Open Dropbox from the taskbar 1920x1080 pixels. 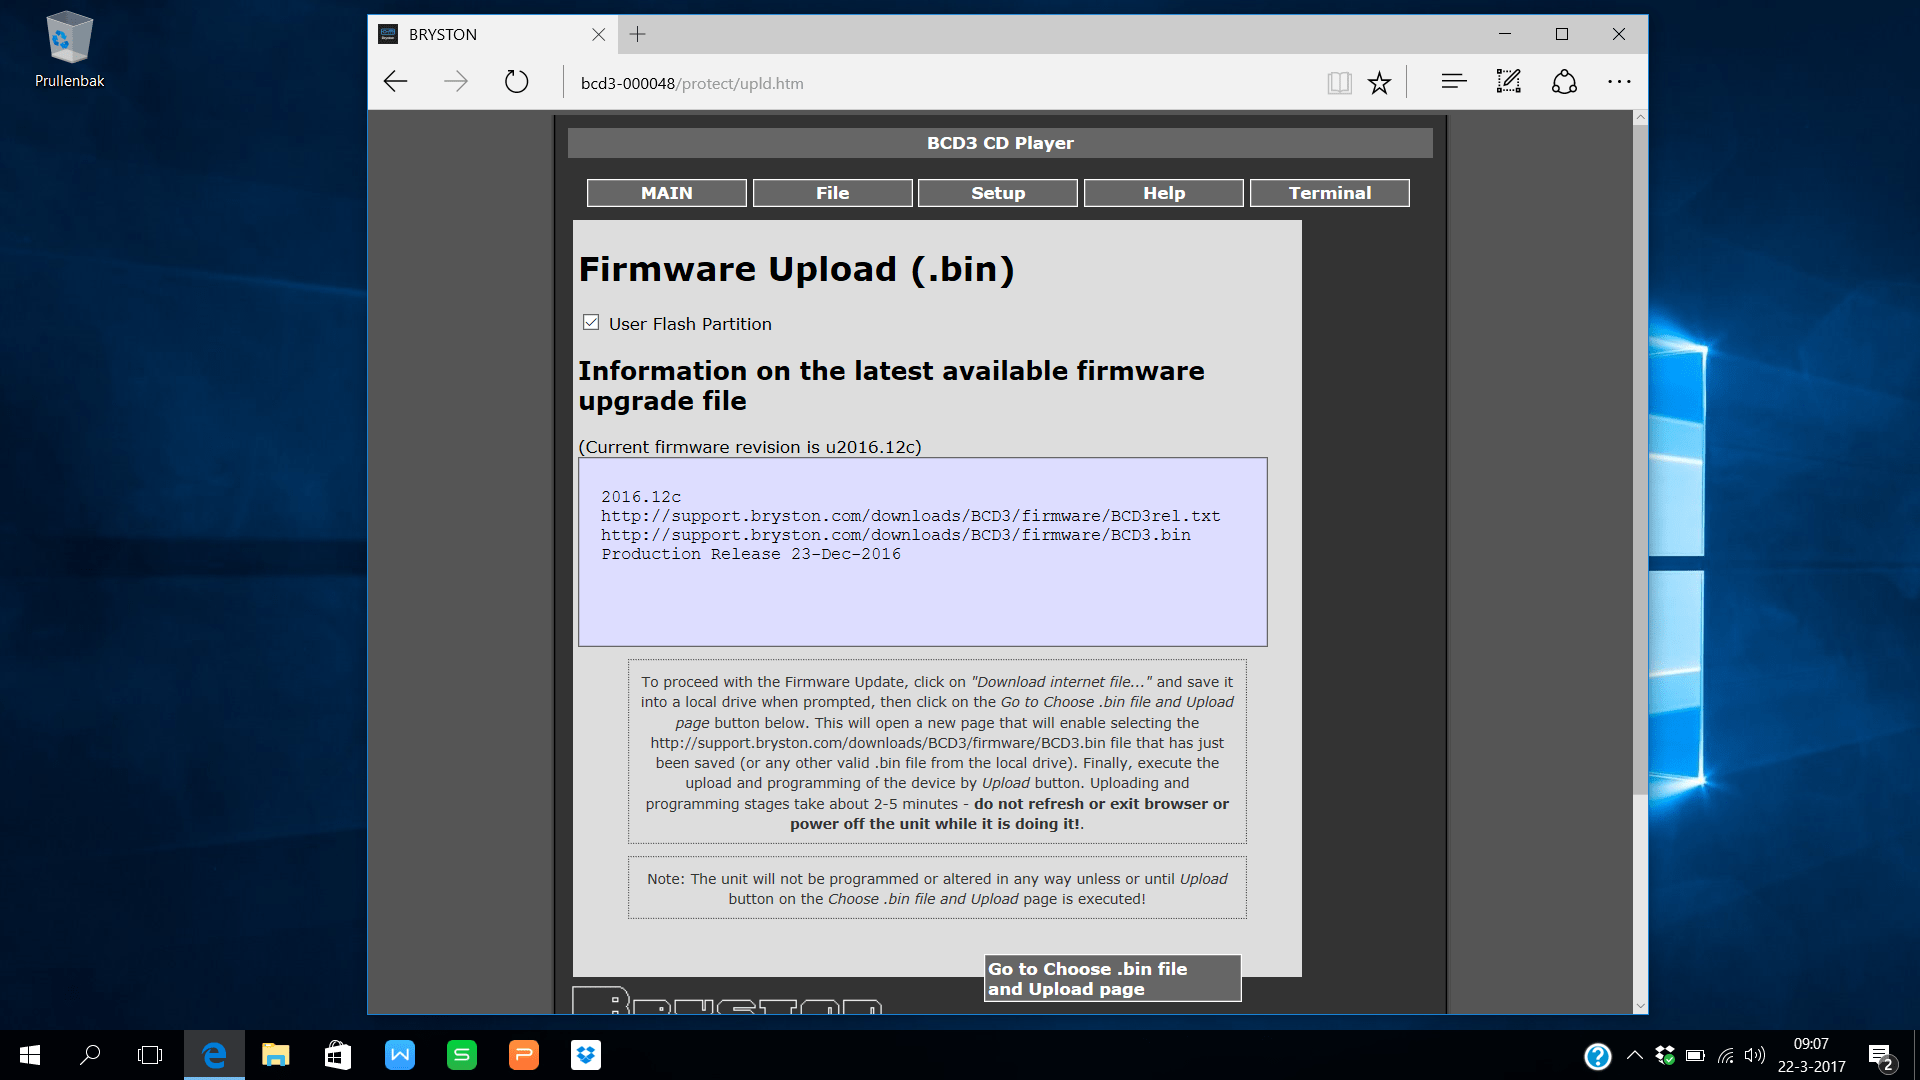click(585, 1055)
